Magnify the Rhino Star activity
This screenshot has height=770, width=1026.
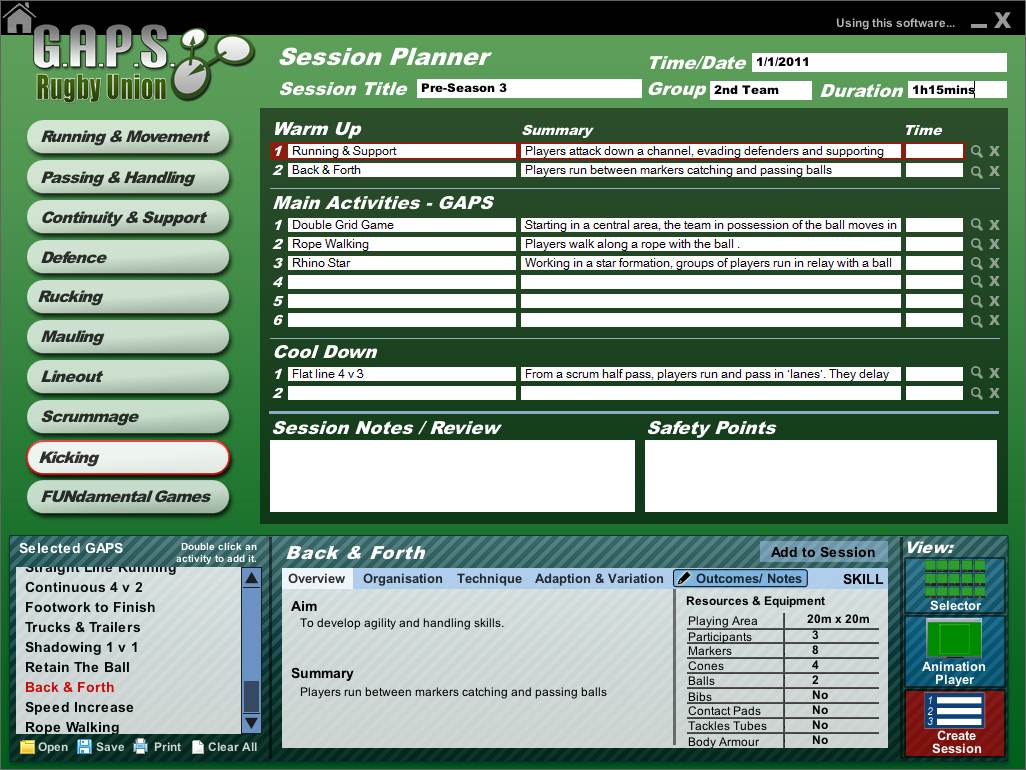tap(976, 262)
